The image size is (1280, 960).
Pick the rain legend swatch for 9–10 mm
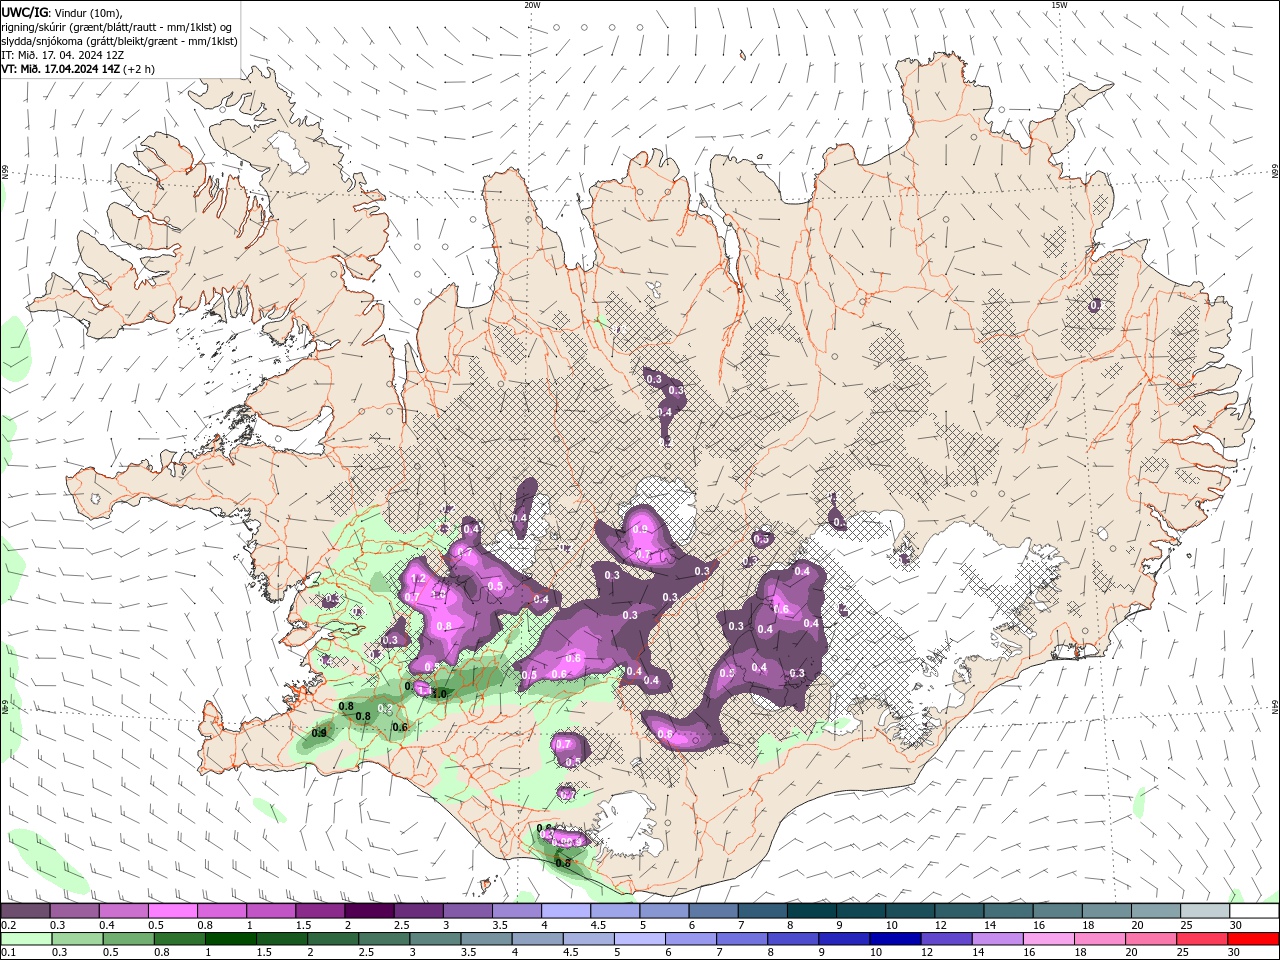click(843, 939)
